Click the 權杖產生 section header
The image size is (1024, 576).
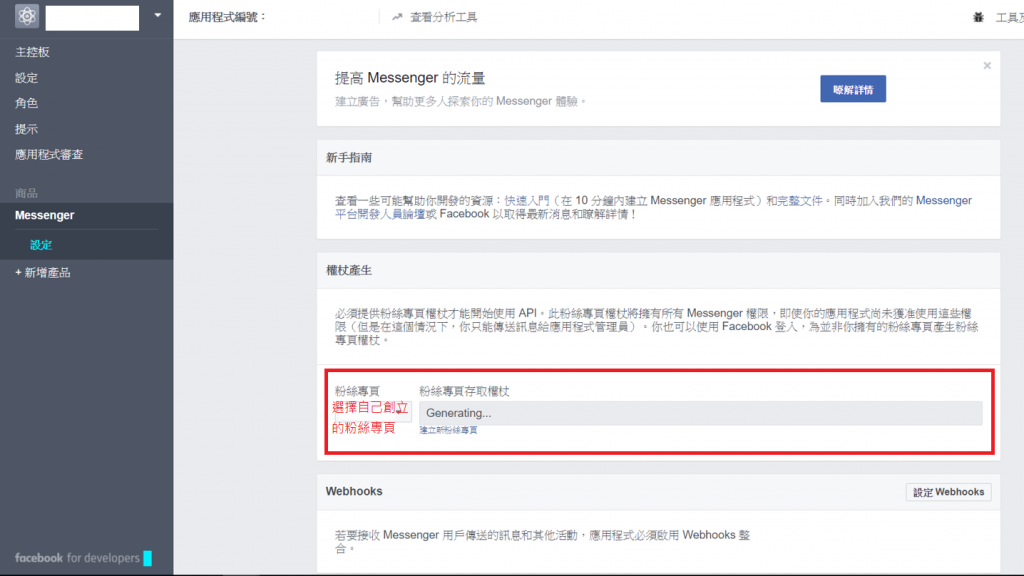point(349,270)
